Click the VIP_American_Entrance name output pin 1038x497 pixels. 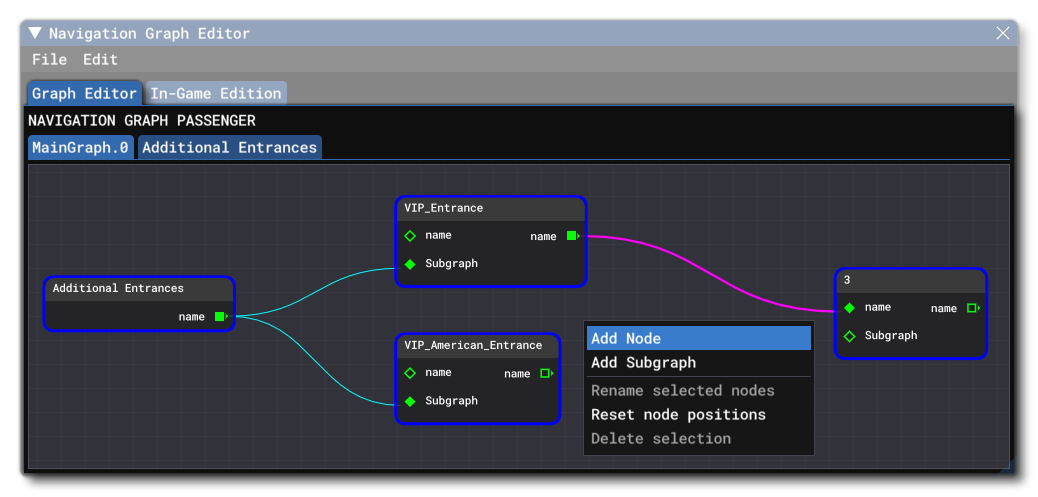[546, 373]
